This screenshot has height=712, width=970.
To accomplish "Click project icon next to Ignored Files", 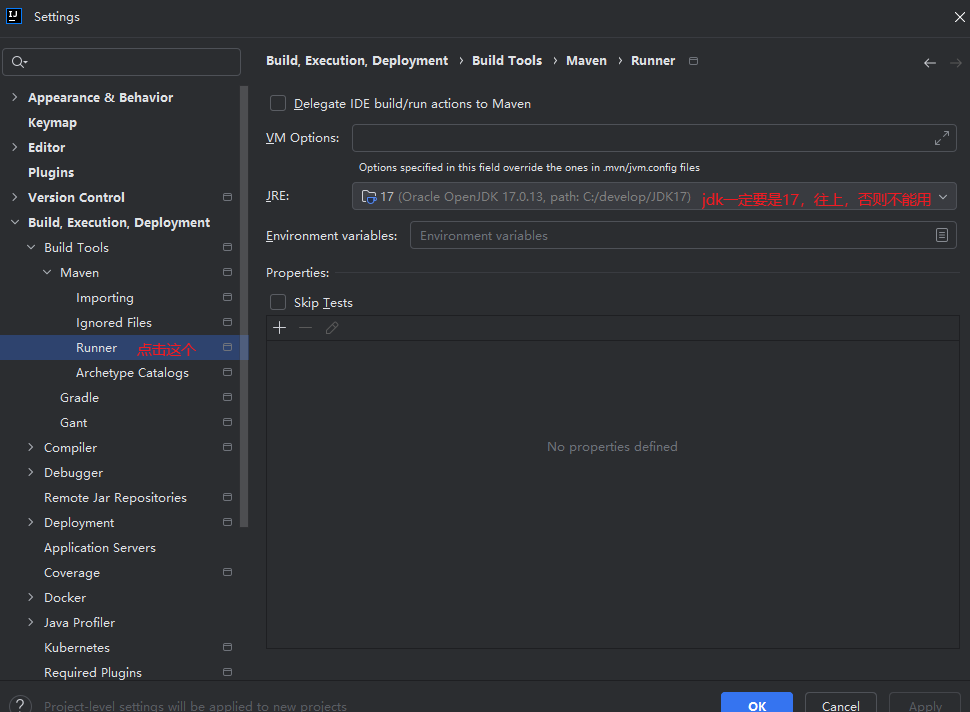I will click(227, 322).
